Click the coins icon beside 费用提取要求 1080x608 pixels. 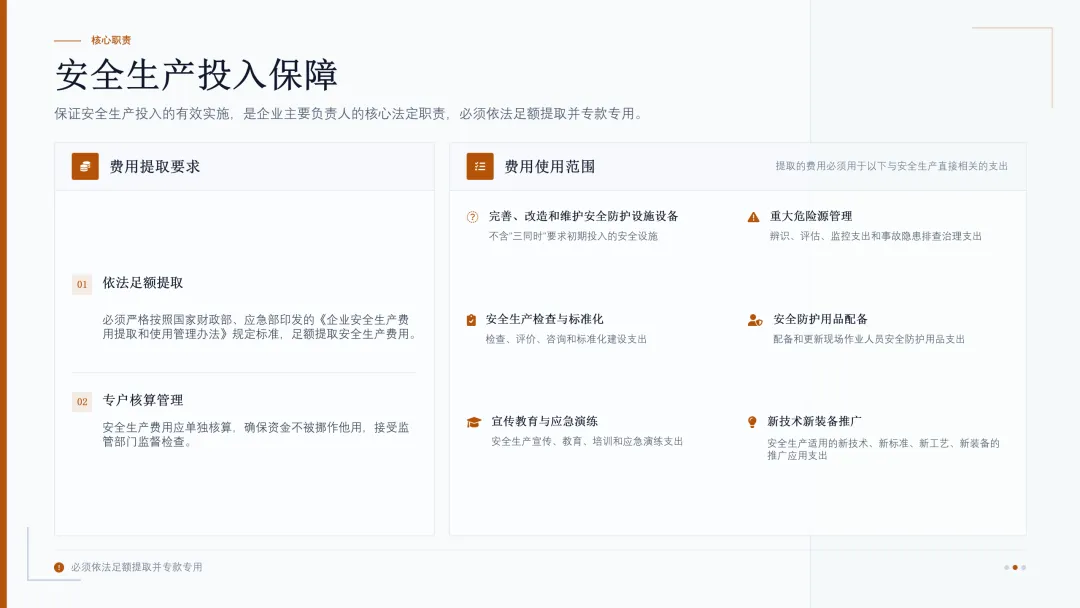[85, 166]
